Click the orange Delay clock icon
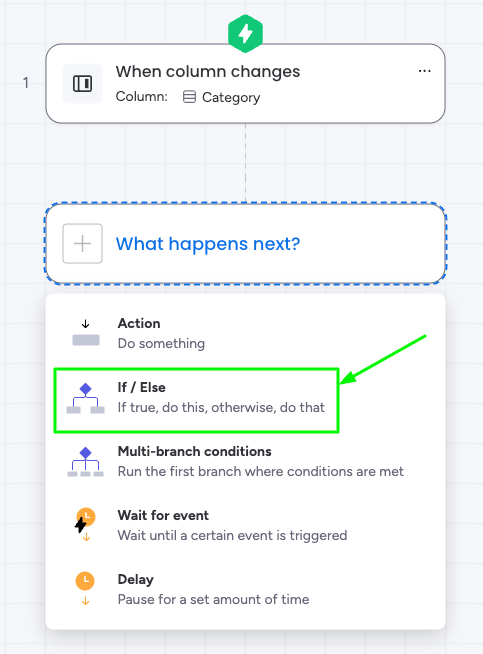 (x=85, y=588)
